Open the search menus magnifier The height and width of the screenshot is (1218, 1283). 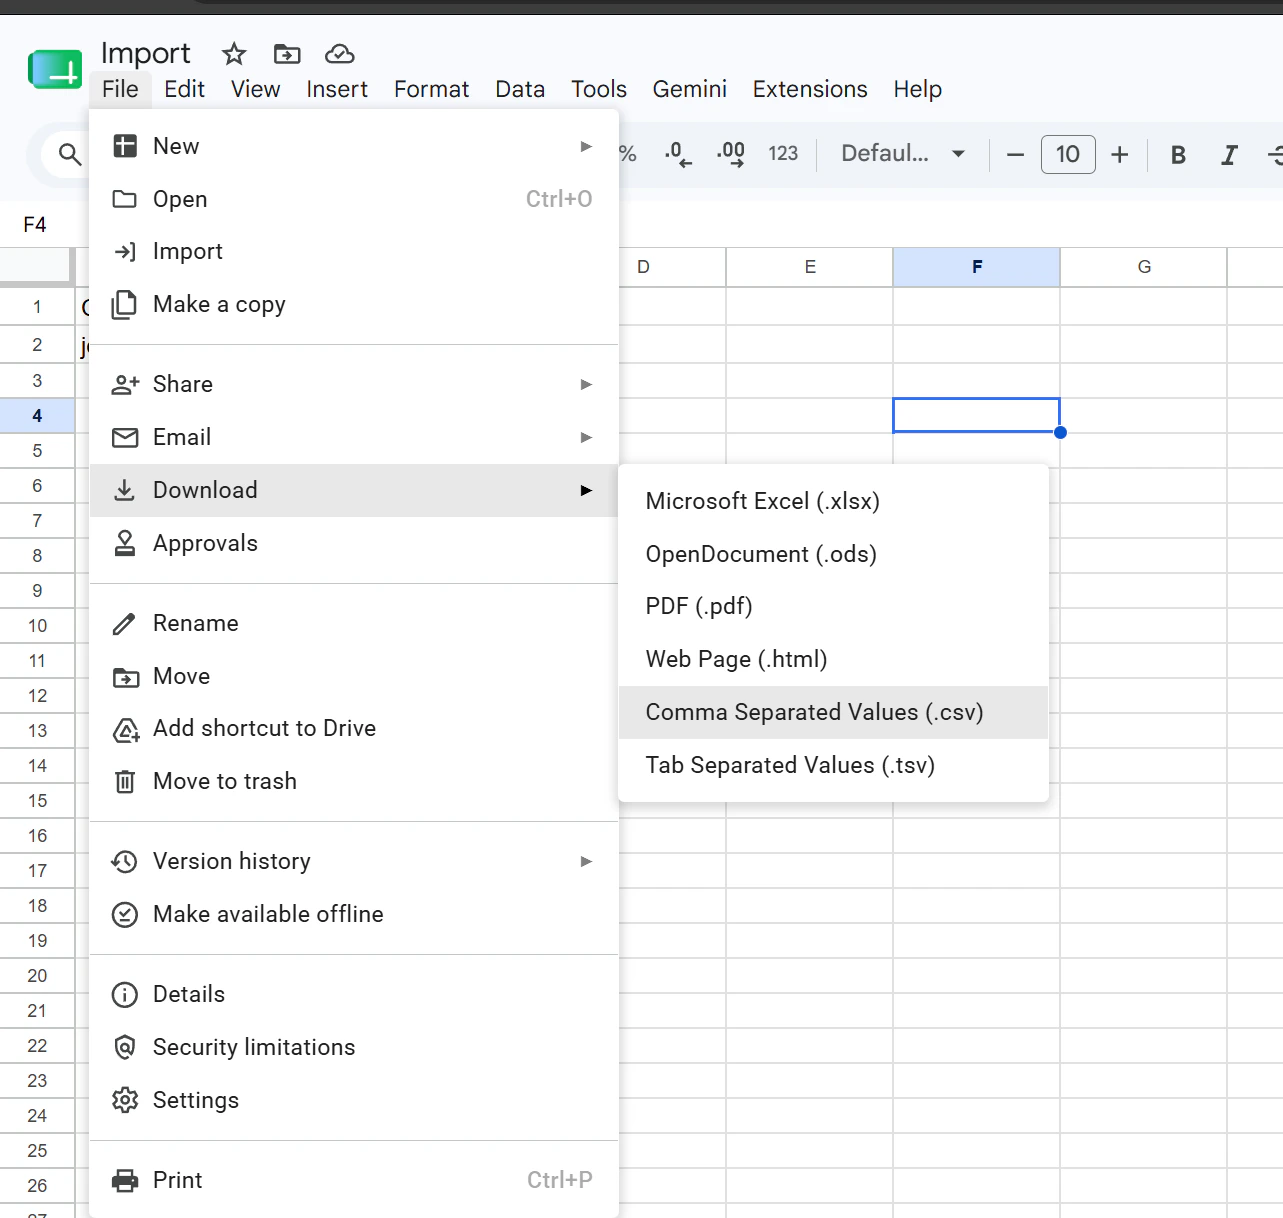coord(69,154)
